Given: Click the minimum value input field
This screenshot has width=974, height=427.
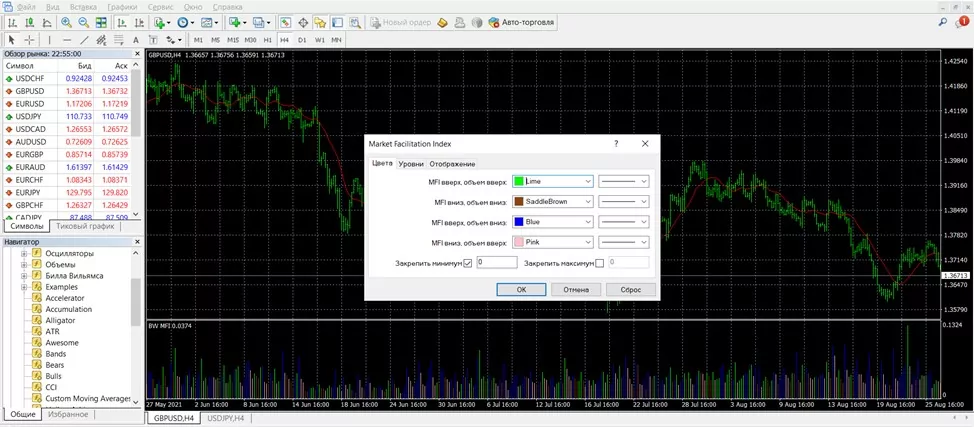Looking at the screenshot, I should (497, 263).
